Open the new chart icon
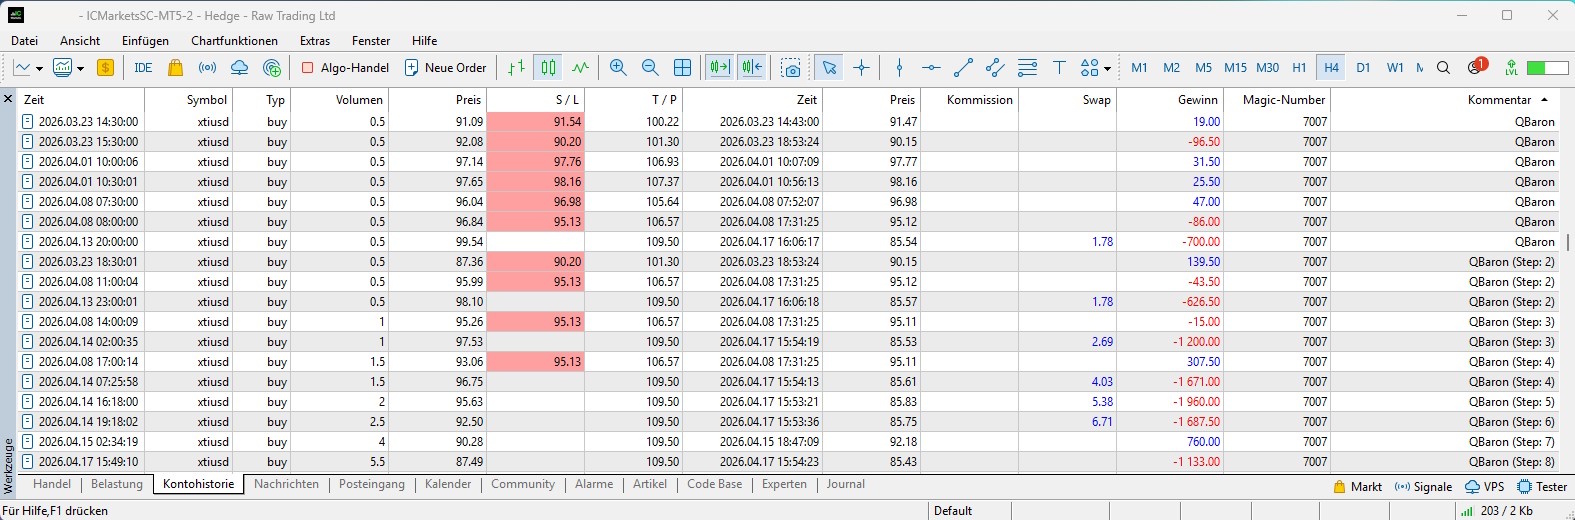Image resolution: width=1575 pixels, height=520 pixels. 22,68
